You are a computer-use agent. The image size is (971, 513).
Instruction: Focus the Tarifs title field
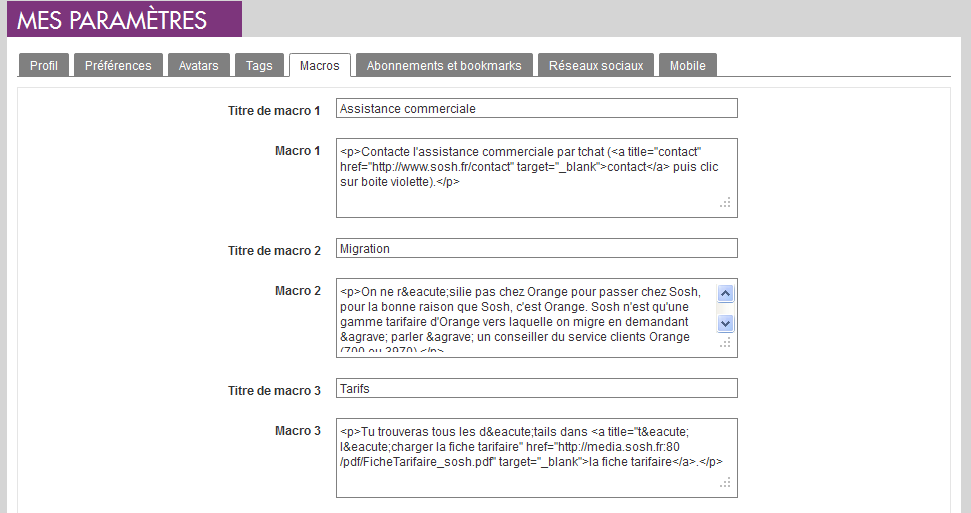pos(536,388)
